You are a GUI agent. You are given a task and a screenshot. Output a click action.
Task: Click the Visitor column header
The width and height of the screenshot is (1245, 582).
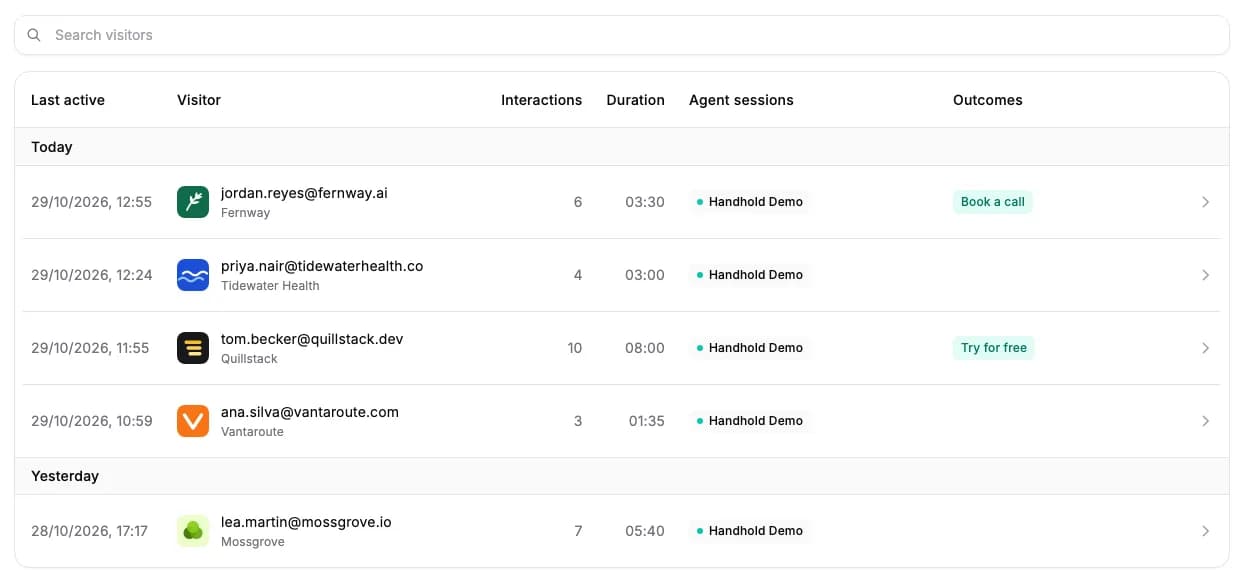199,100
